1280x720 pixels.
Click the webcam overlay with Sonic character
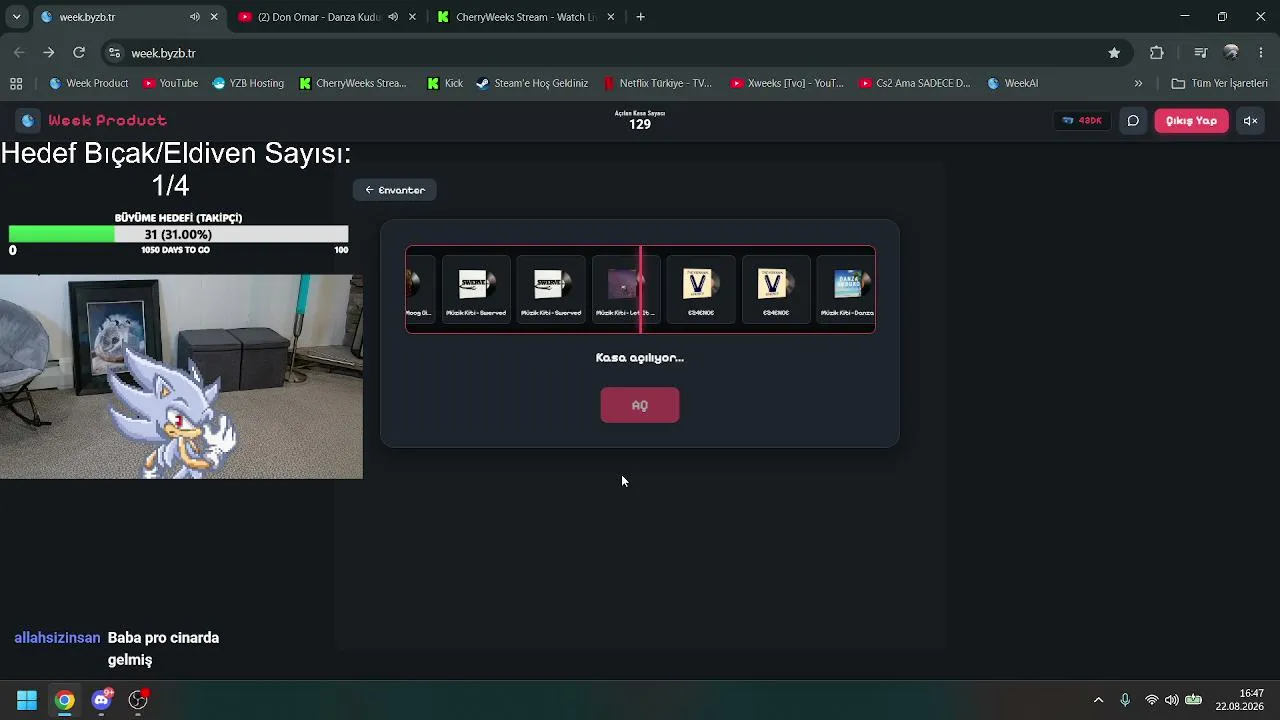[x=181, y=377]
